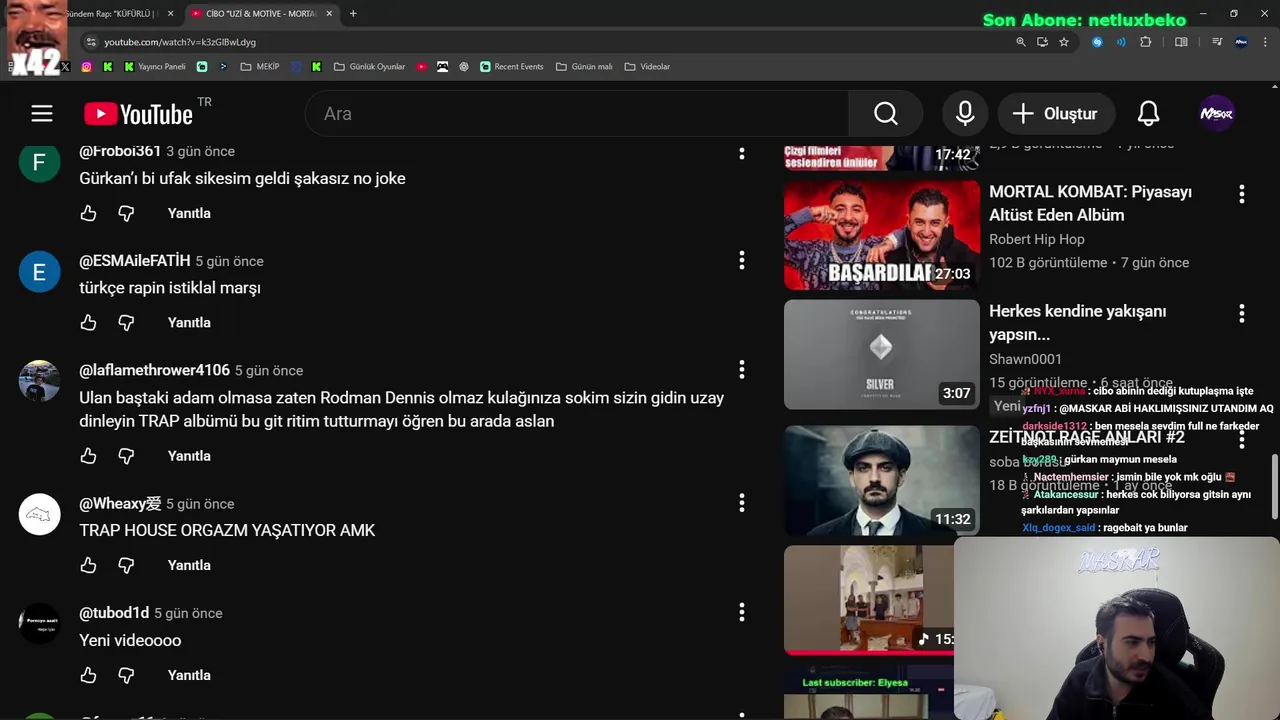Open options menu for @Wheaxy comment

pyautogui.click(x=741, y=503)
